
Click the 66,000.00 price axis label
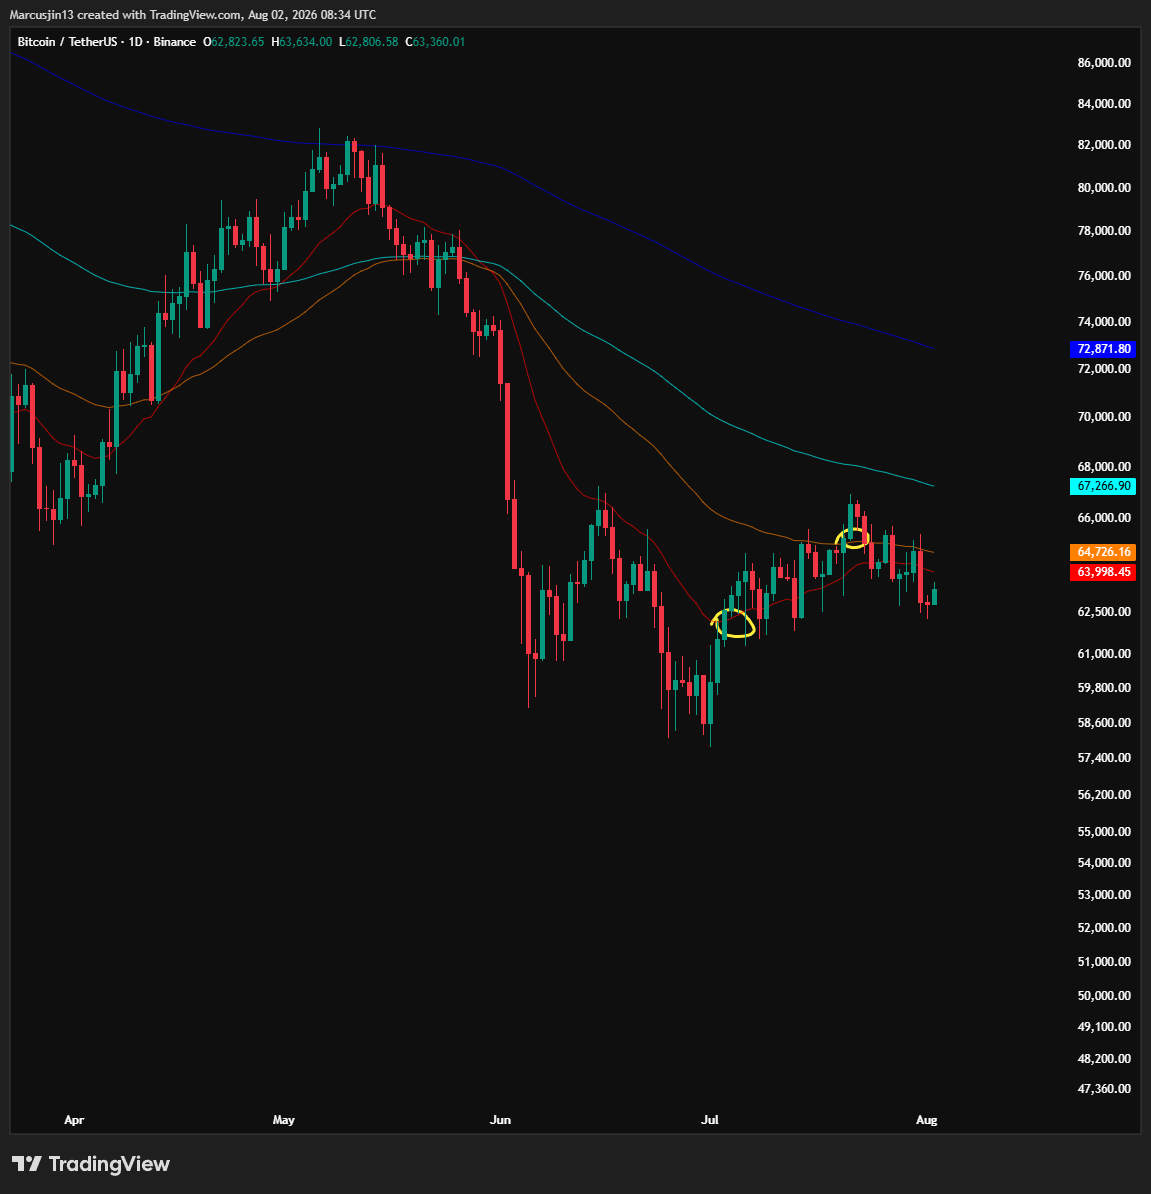[x=1104, y=518]
